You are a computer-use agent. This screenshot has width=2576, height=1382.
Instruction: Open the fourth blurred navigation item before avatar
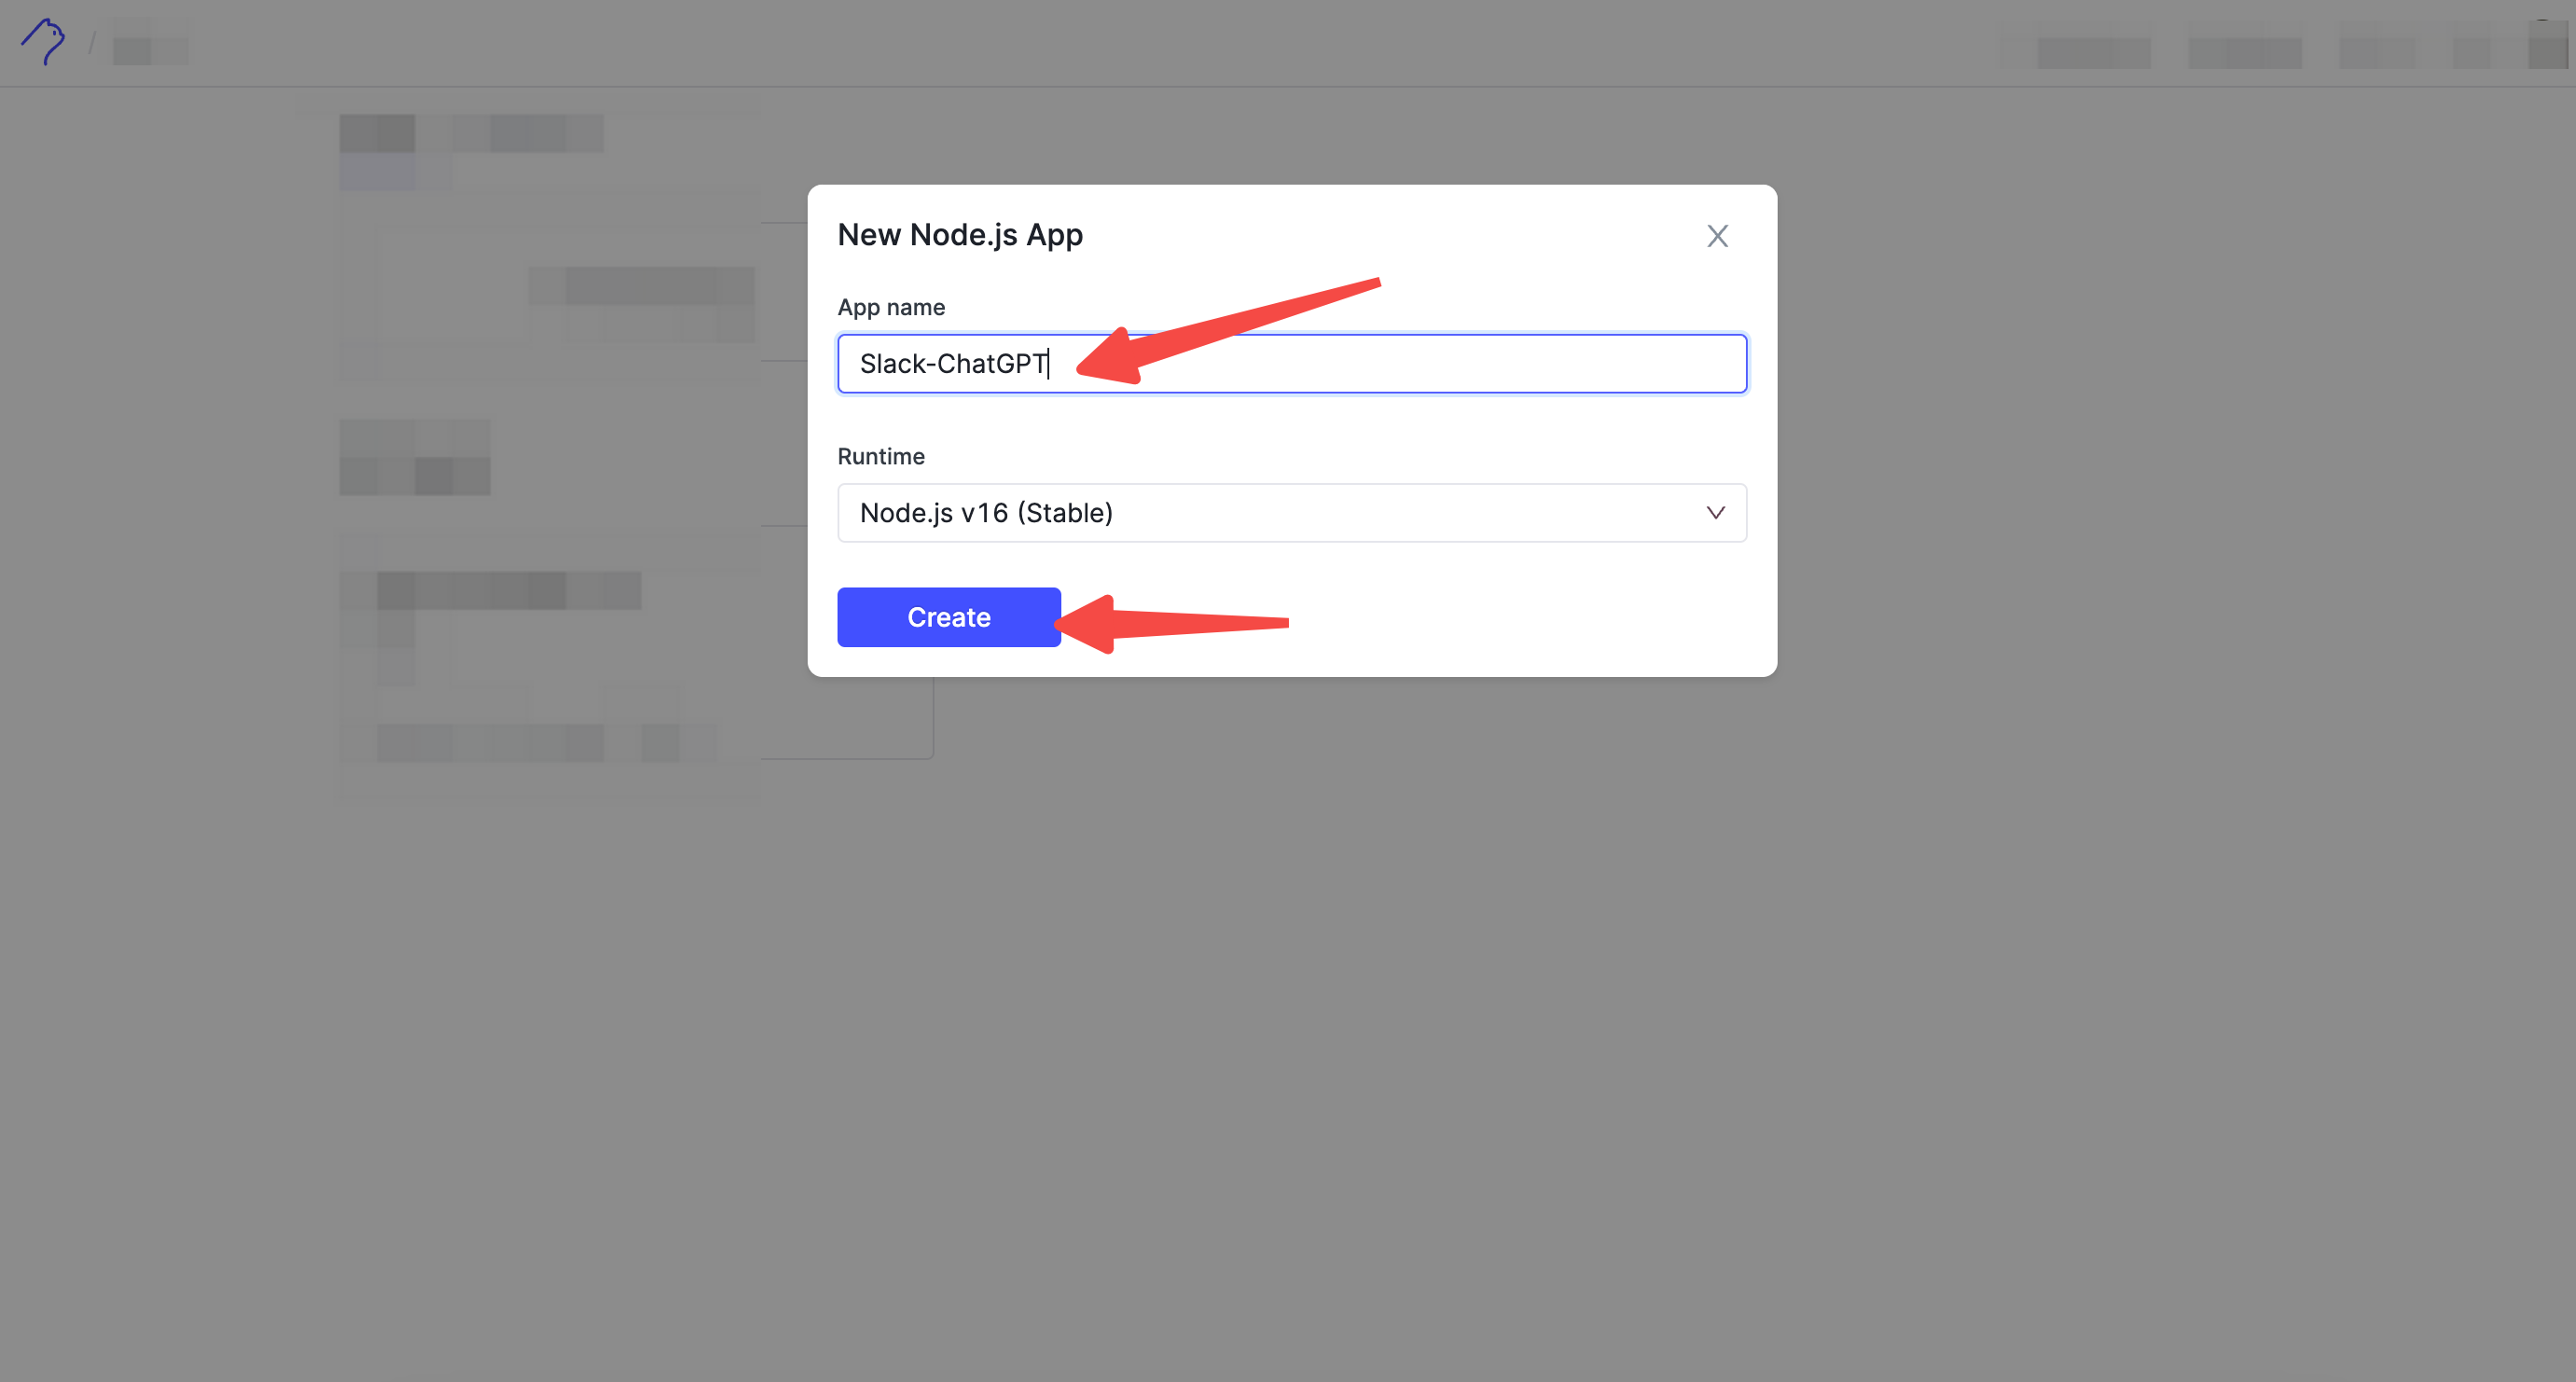point(2472,52)
